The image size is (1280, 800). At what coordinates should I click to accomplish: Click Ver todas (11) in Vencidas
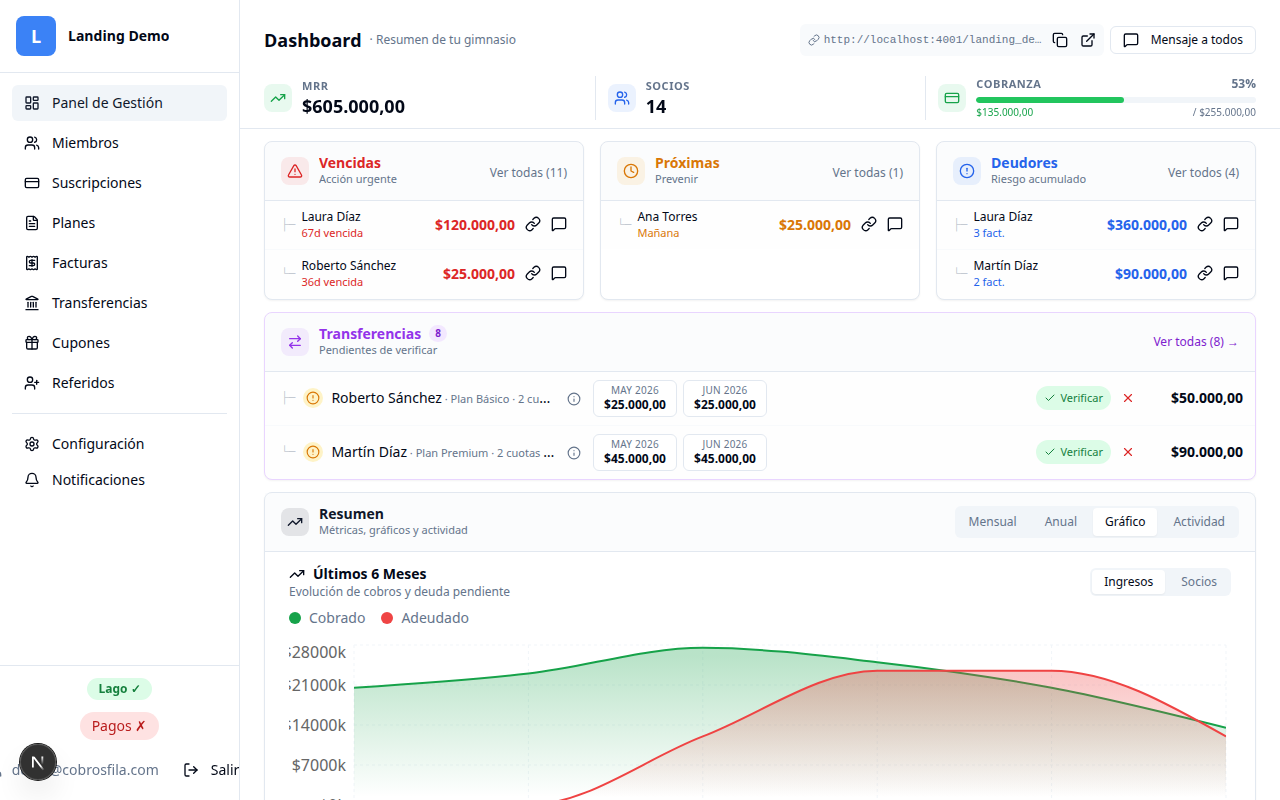528,172
